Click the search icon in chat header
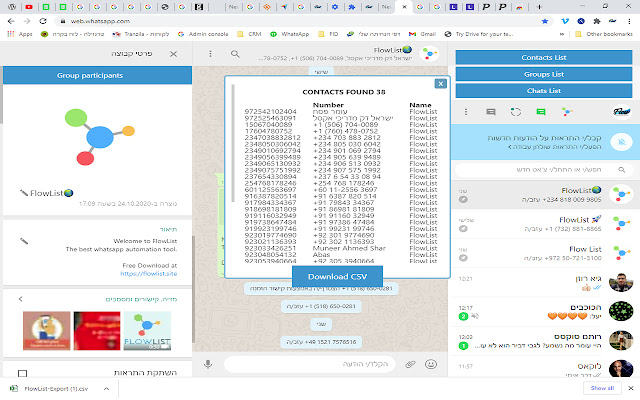 [x=235, y=53]
